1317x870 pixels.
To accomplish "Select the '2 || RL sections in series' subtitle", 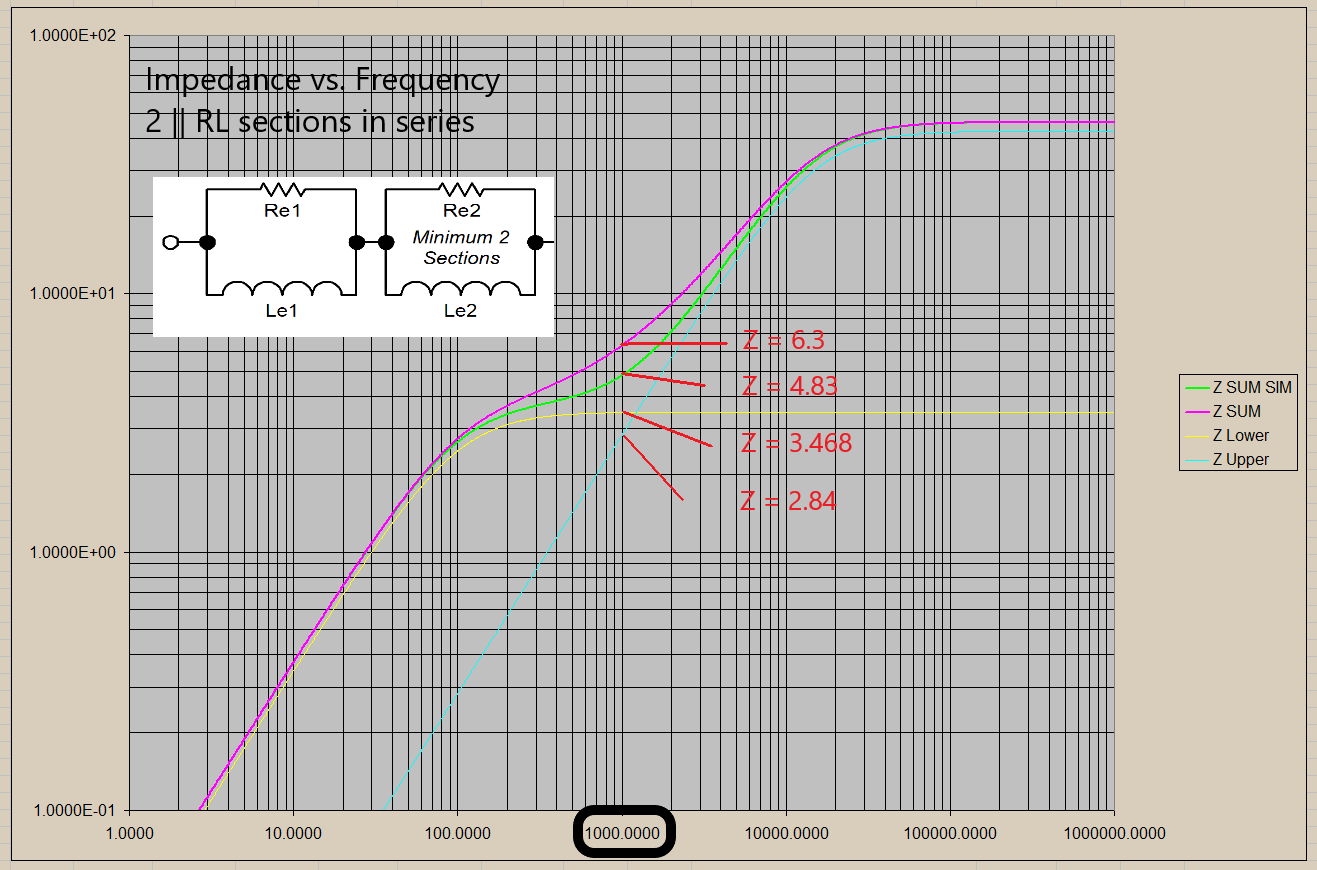I will tap(310, 121).
